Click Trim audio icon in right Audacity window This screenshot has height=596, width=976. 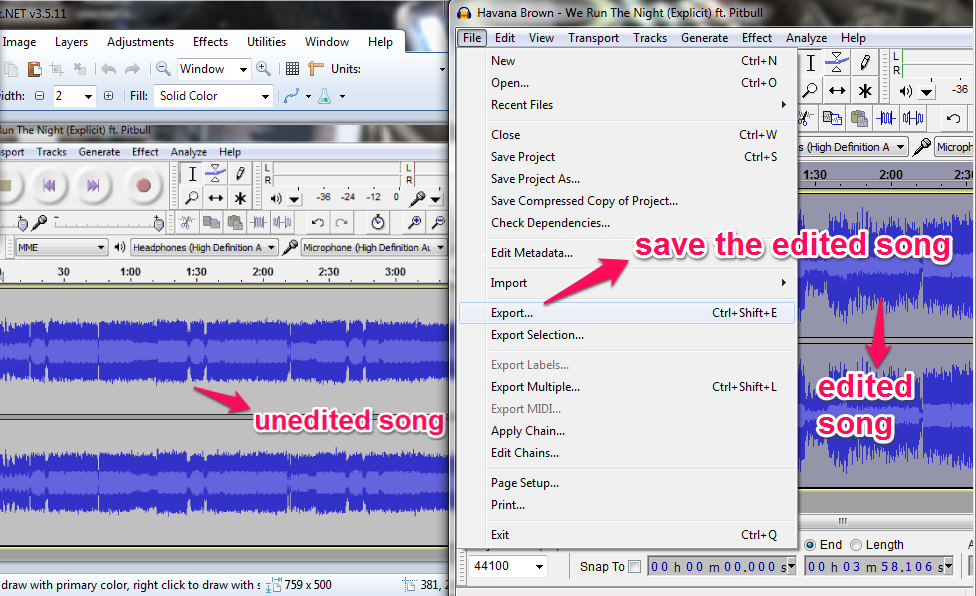[886, 118]
